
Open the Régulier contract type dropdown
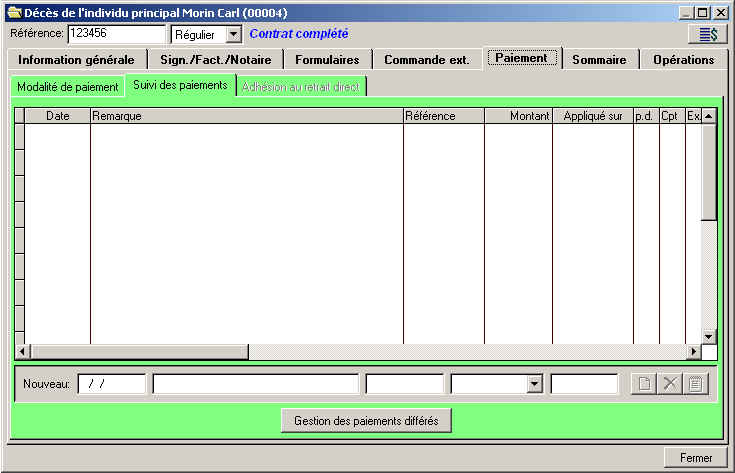click(x=233, y=35)
